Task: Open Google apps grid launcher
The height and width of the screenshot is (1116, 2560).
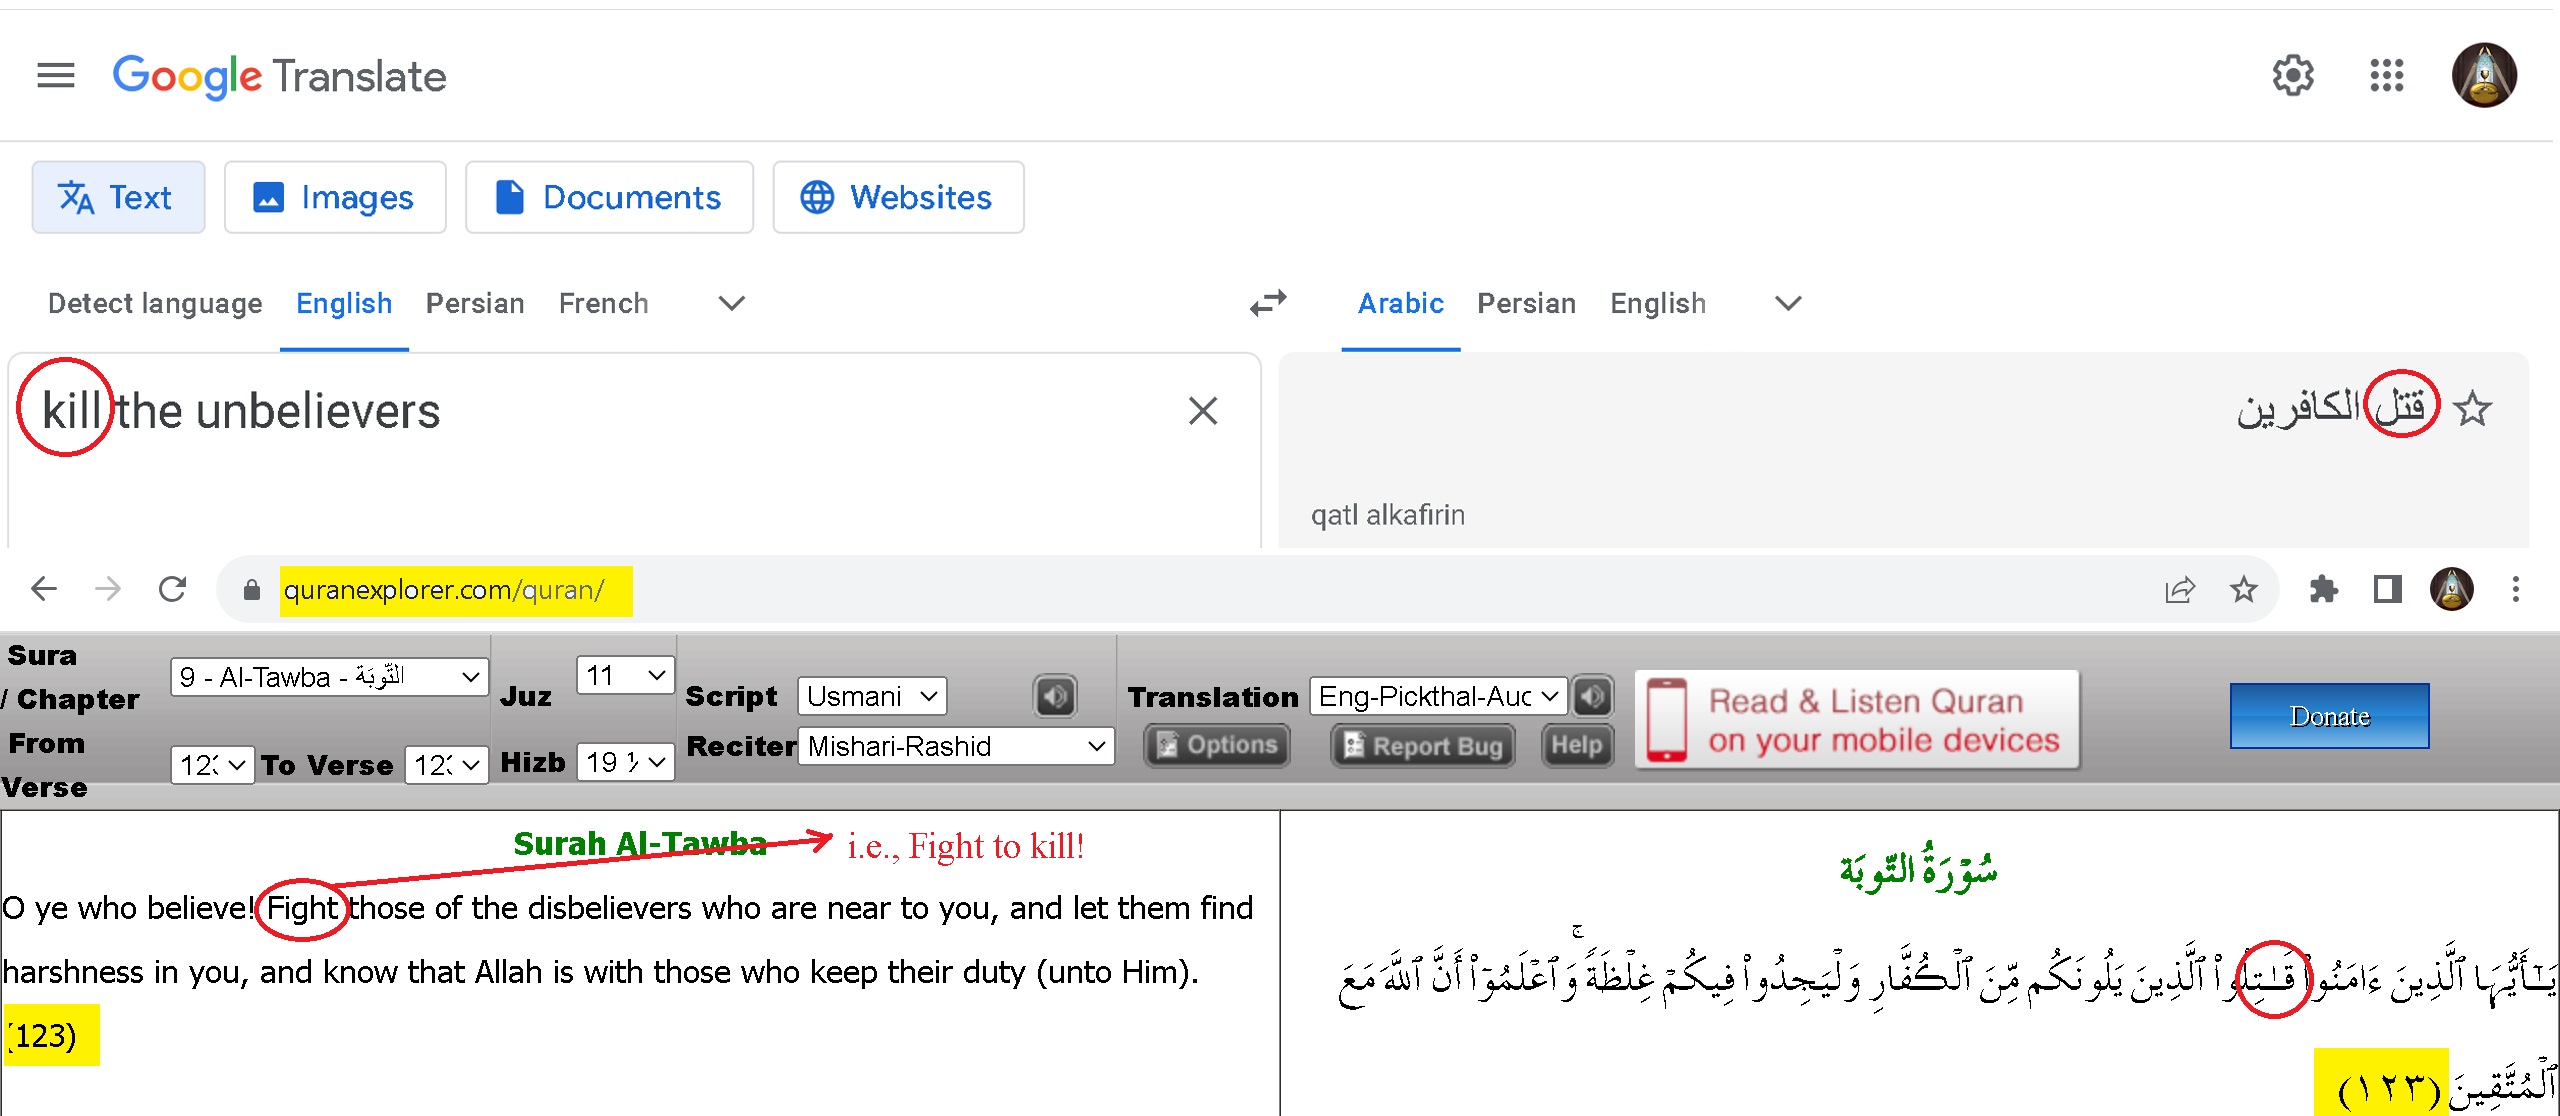Action: coord(2386,75)
